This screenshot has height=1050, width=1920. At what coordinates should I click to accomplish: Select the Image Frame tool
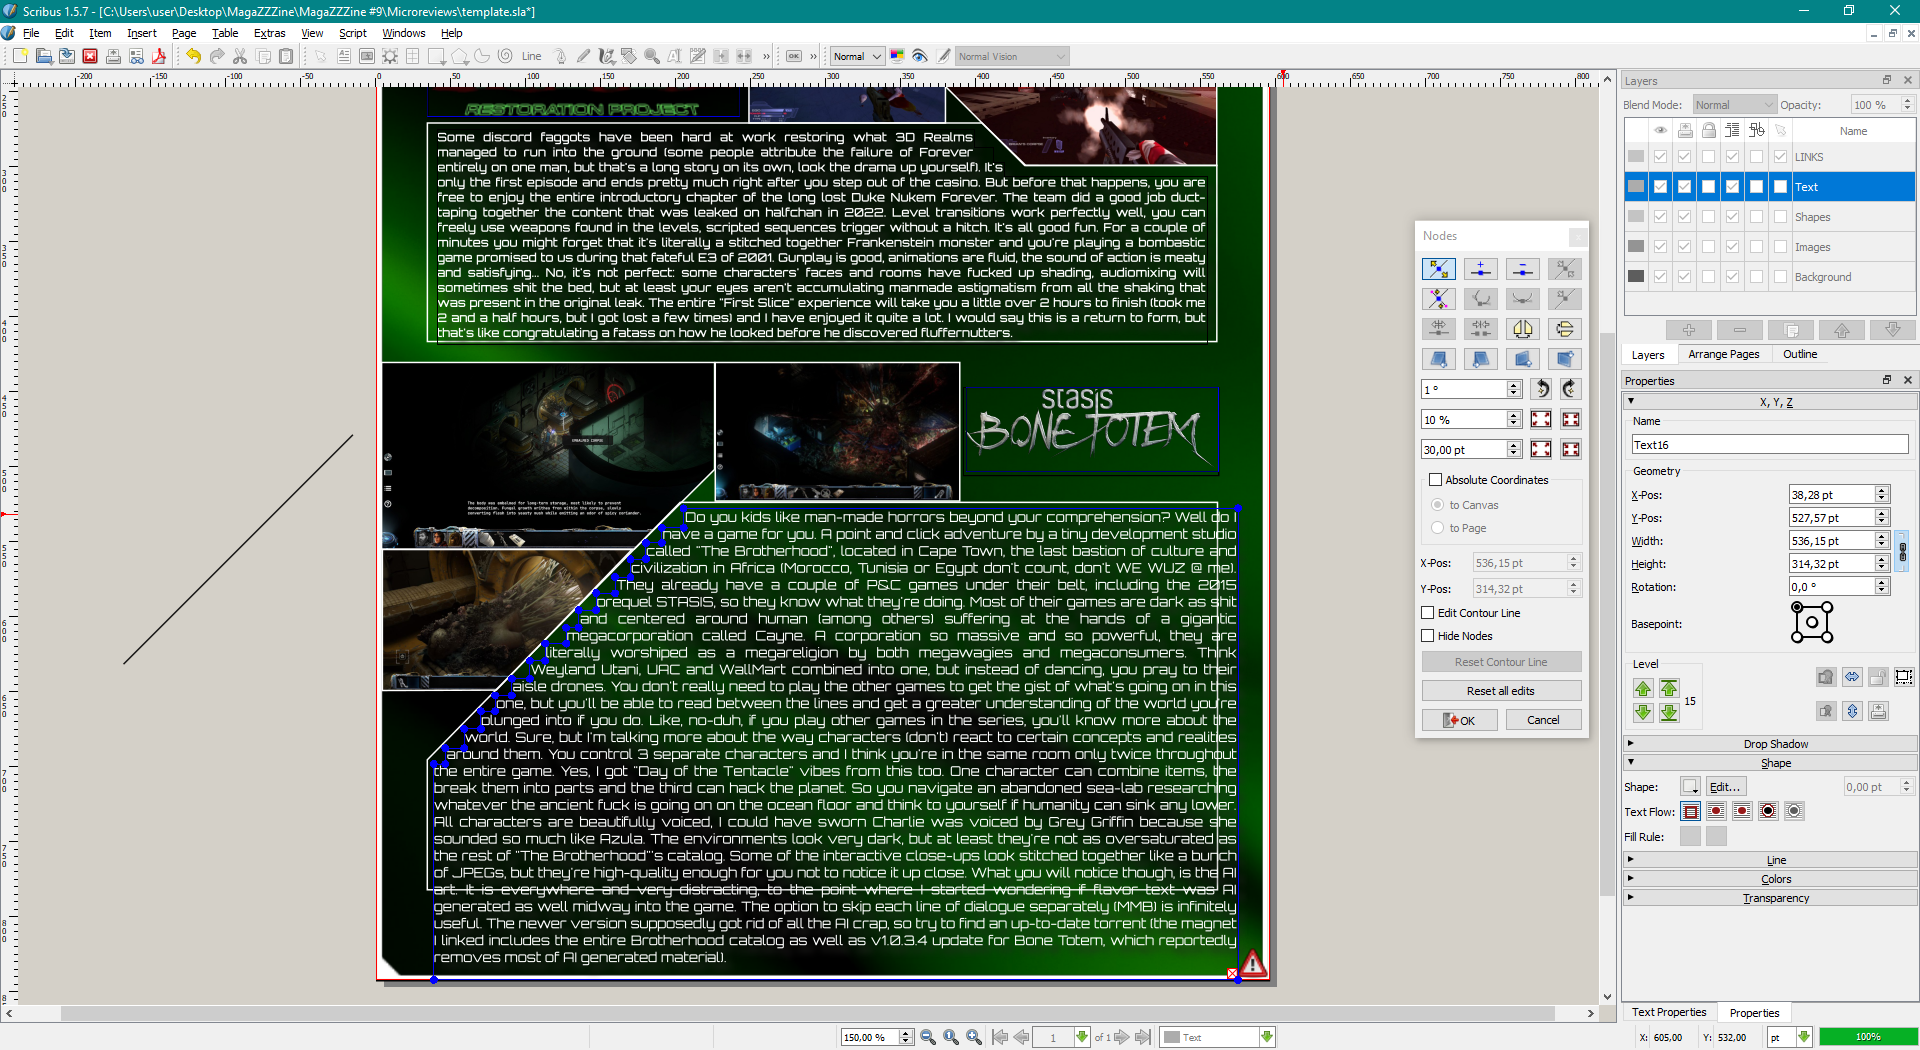[x=367, y=56]
